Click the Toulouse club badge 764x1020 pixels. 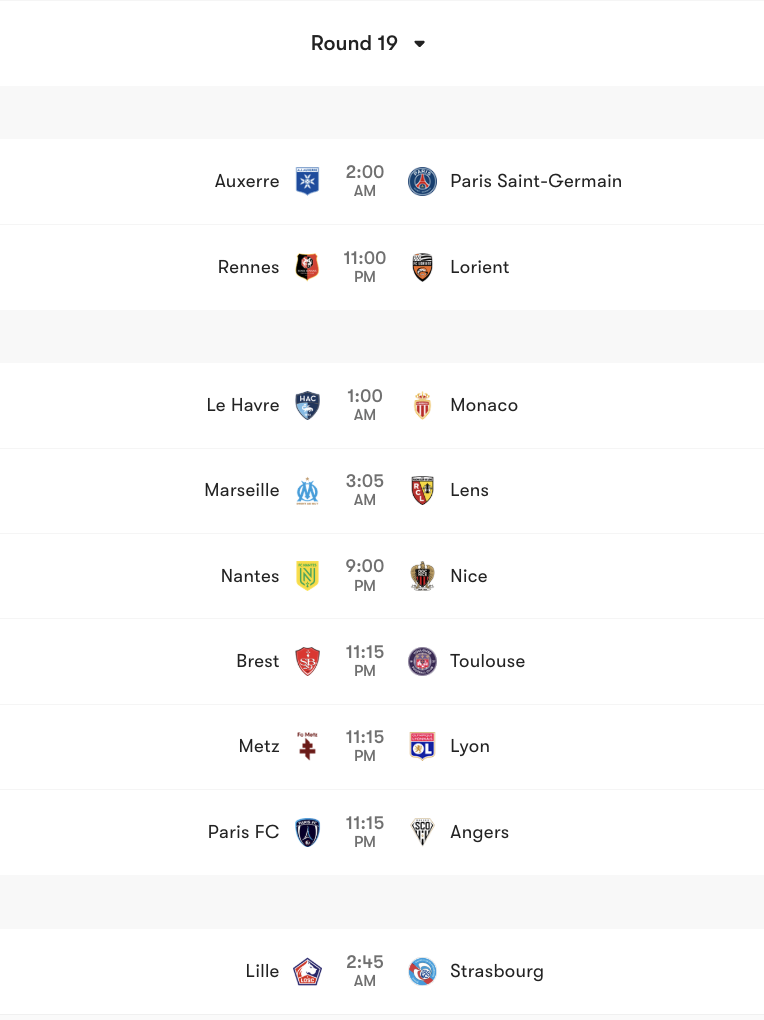pyautogui.click(x=422, y=661)
